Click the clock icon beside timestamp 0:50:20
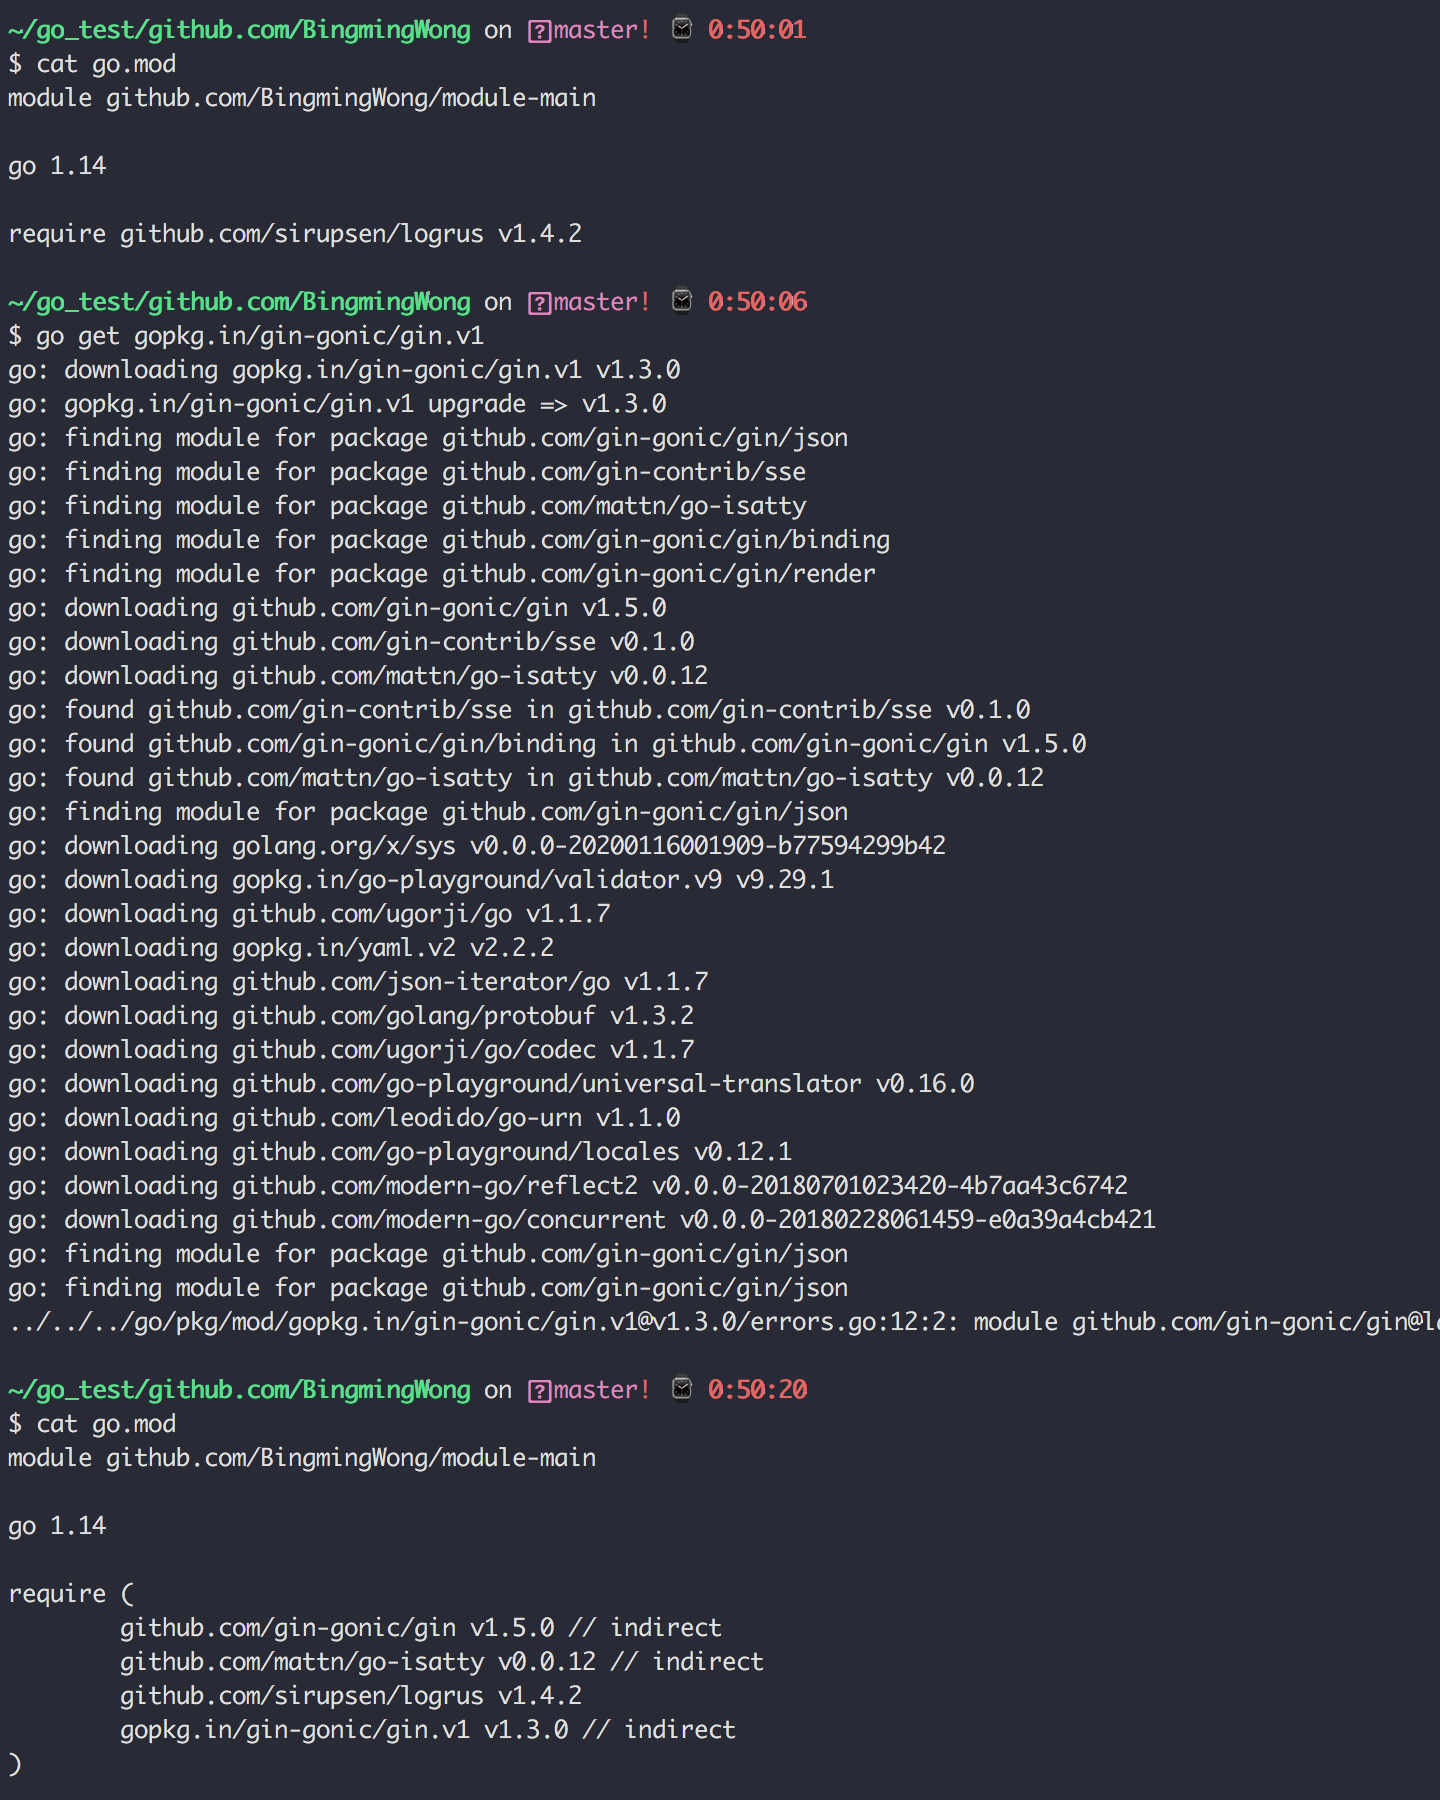Image resolution: width=1440 pixels, height=1800 pixels. [x=682, y=1389]
